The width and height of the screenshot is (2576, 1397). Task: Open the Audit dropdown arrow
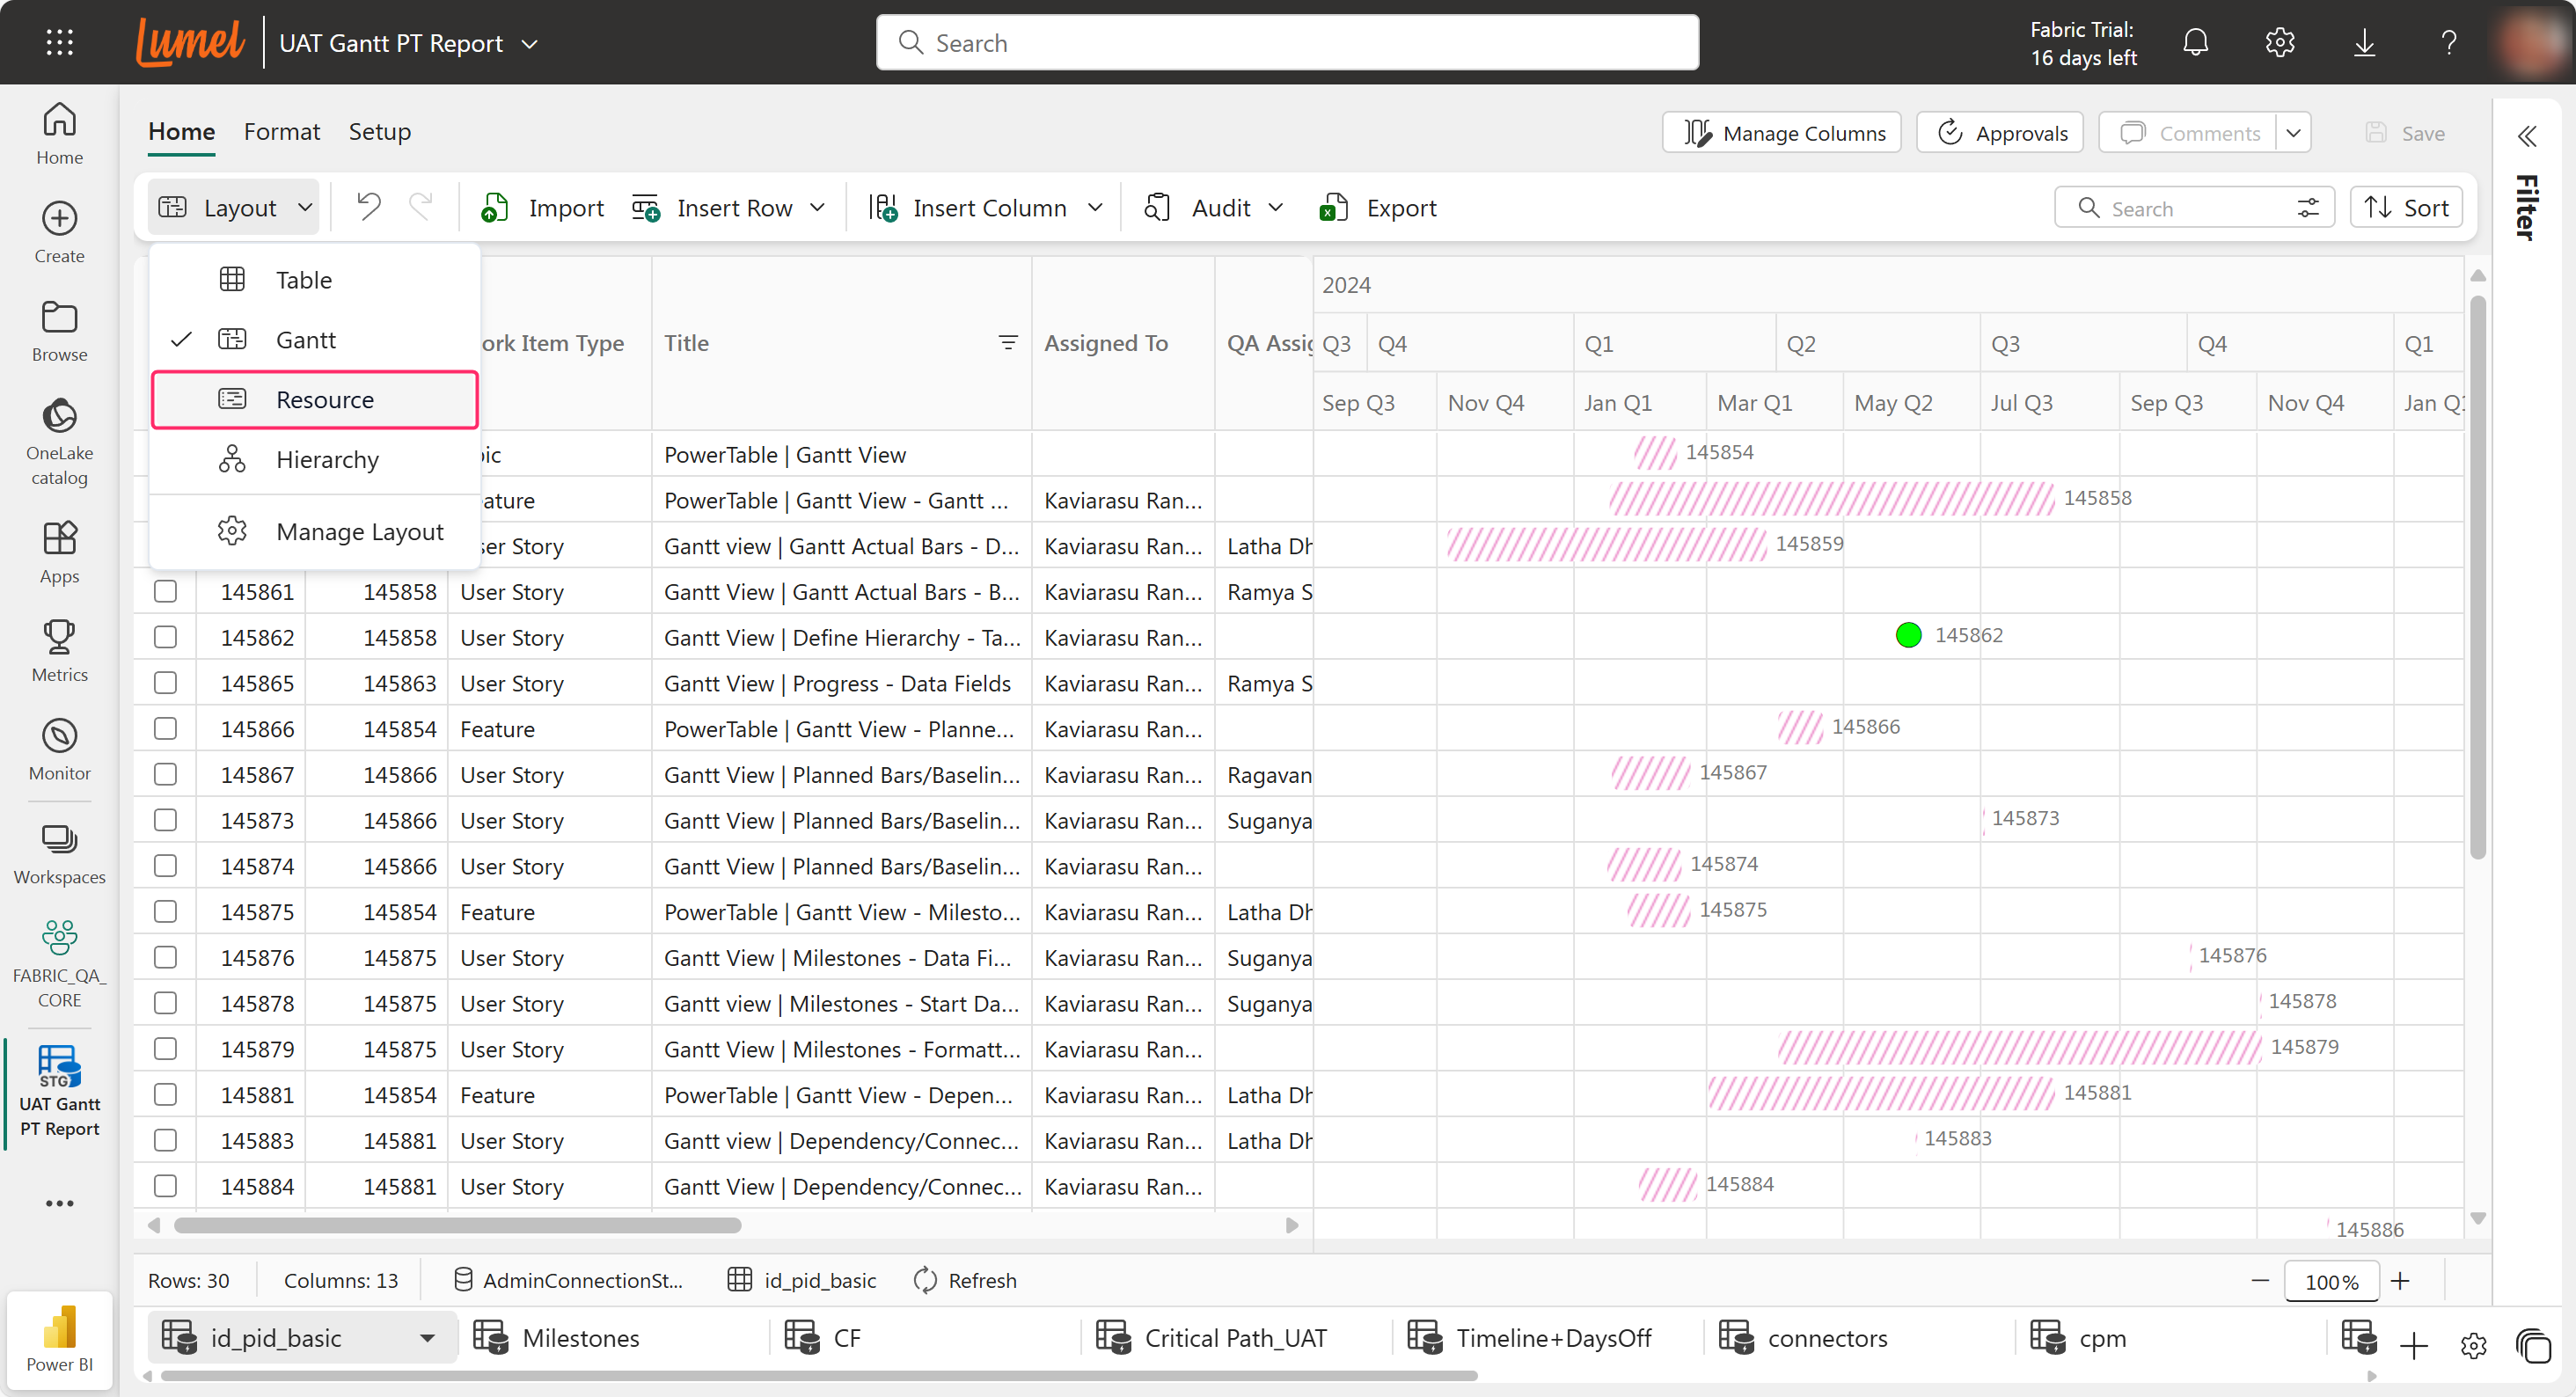click(1276, 208)
